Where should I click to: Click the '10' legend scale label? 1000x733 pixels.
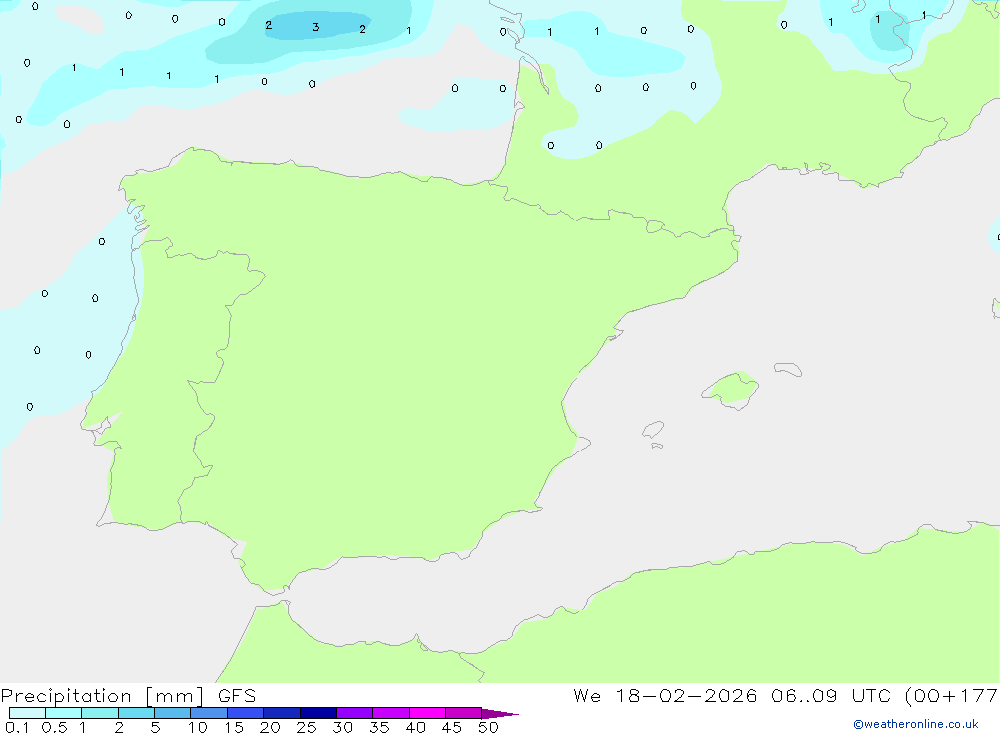[198, 727]
